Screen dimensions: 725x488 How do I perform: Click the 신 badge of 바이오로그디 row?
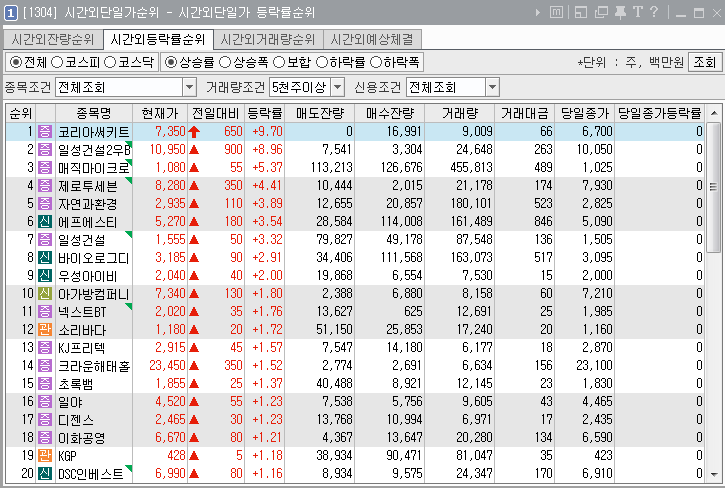45,258
